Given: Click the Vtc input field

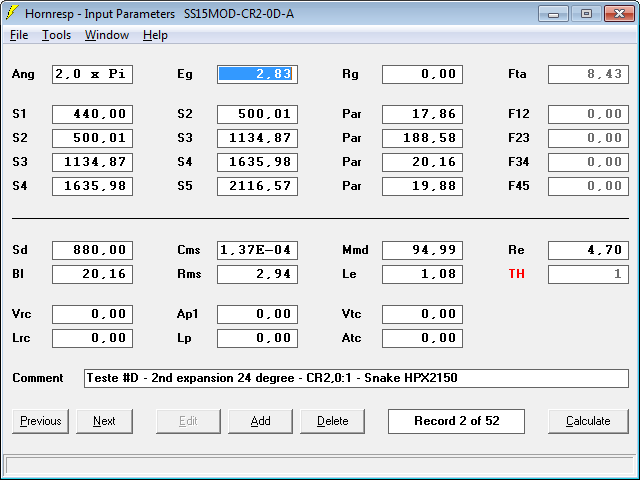Looking at the screenshot, I should click(x=422, y=314).
